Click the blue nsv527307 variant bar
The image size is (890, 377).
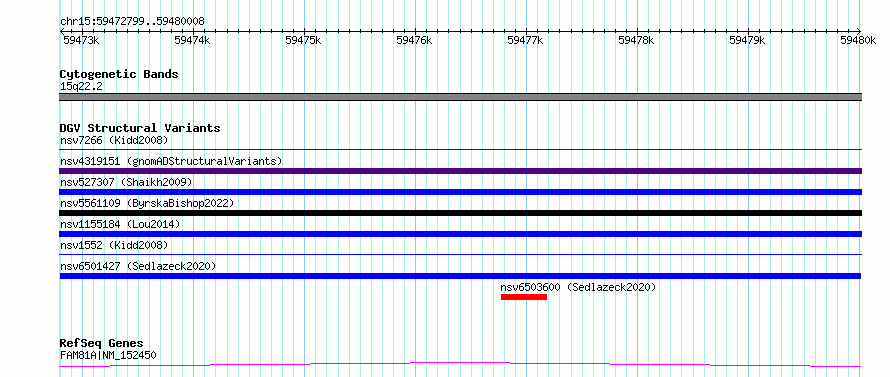pyautogui.click(x=460, y=192)
